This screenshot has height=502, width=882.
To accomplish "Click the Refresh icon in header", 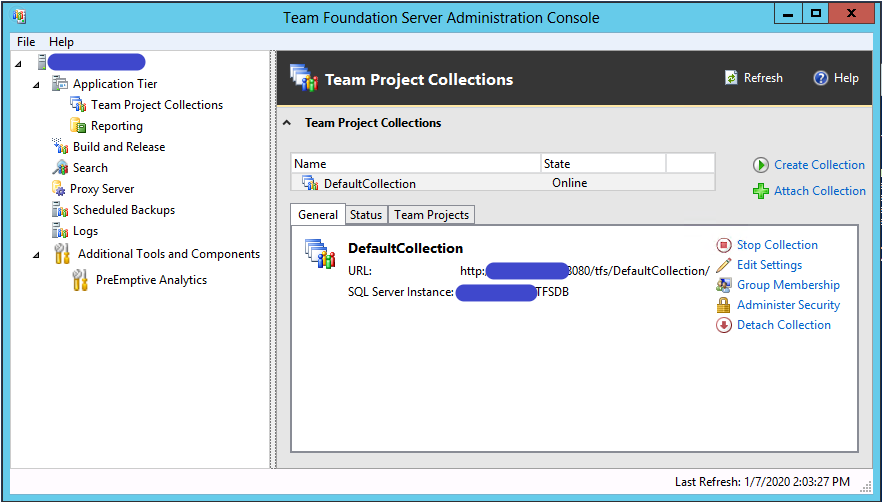I will point(731,78).
